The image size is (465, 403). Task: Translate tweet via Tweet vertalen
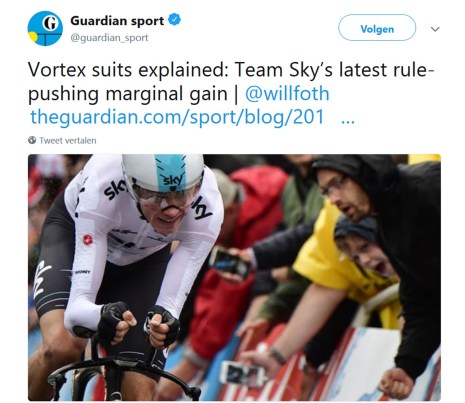(68, 141)
